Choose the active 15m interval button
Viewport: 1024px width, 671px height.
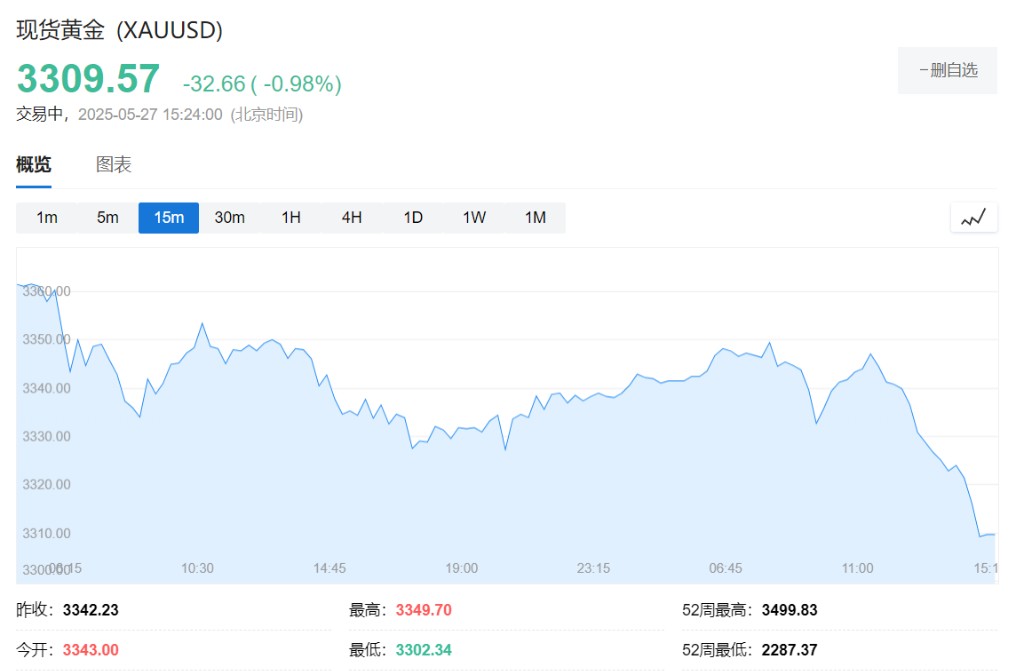pos(168,218)
